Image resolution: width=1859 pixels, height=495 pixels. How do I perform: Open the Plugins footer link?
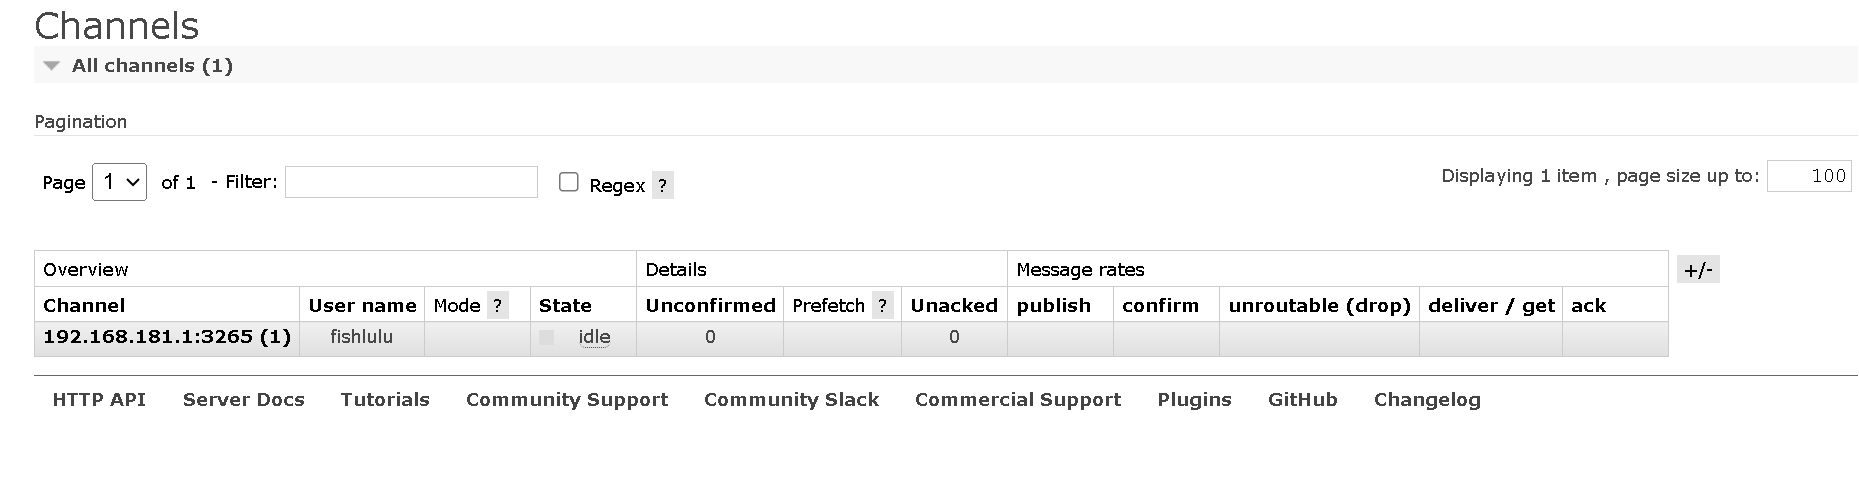1194,400
